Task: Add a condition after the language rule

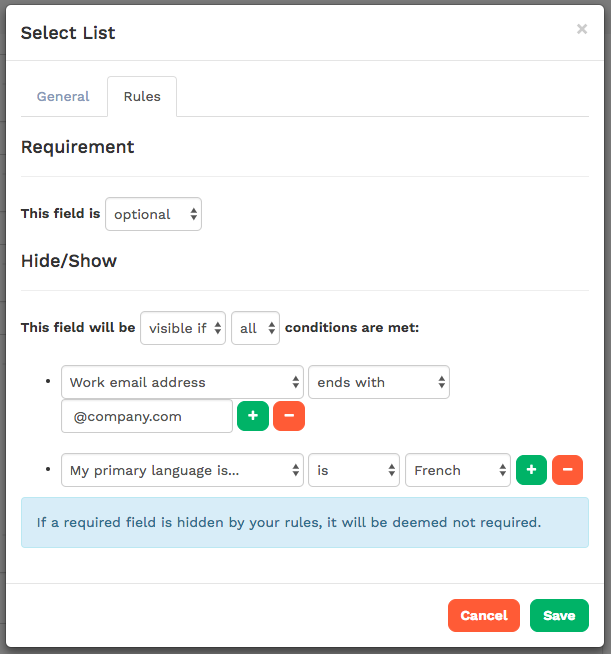Action: coord(531,470)
